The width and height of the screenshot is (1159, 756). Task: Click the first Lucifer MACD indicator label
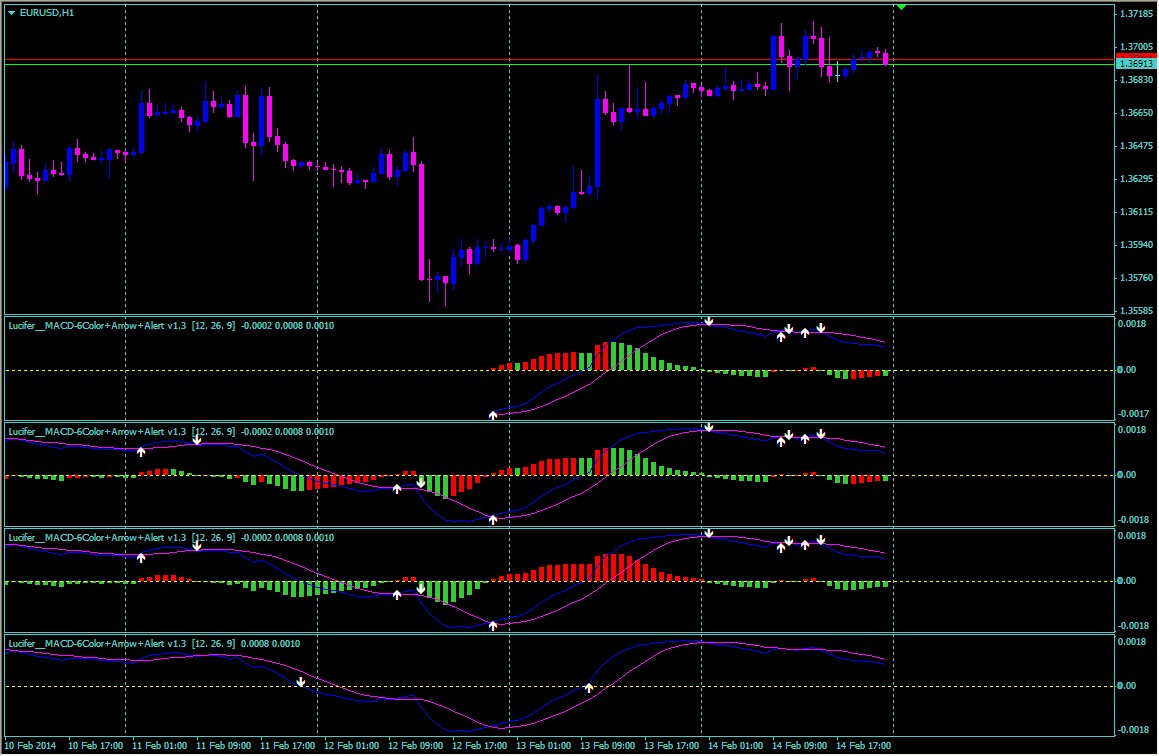click(120, 326)
